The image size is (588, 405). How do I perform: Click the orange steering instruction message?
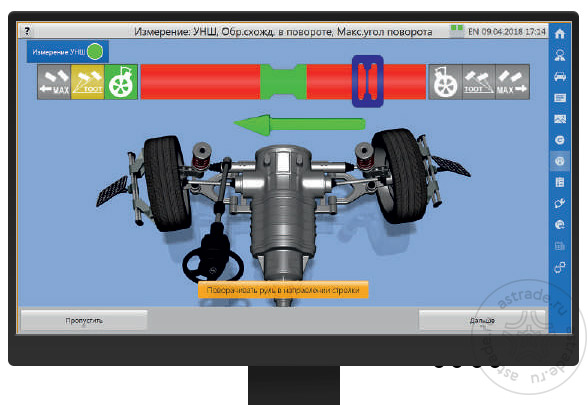coord(283,290)
